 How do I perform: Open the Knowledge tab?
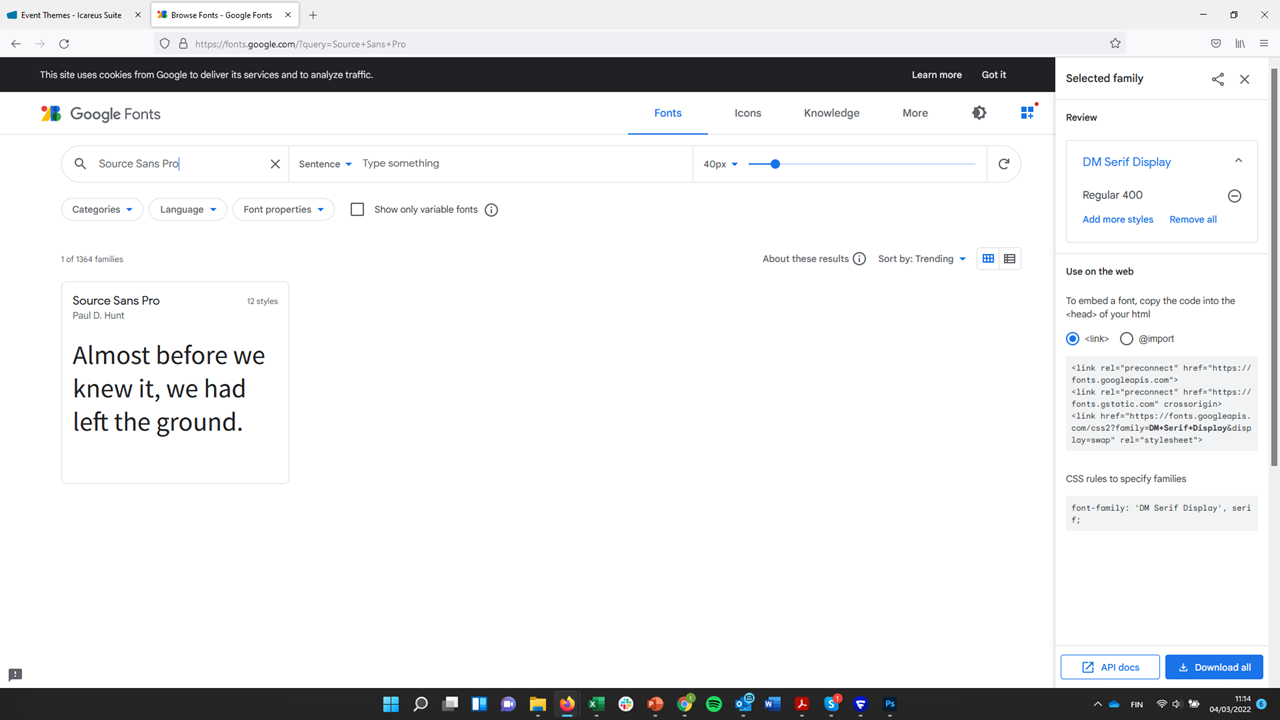(831, 113)
